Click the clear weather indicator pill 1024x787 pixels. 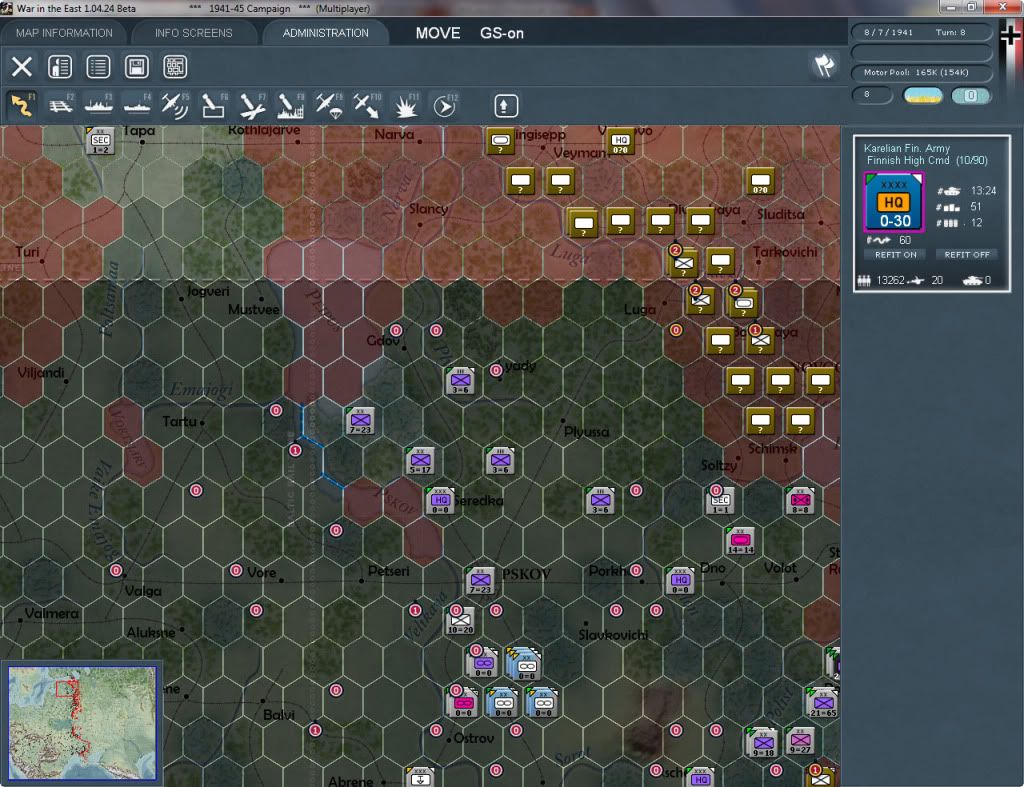click(x=922, y=95)
